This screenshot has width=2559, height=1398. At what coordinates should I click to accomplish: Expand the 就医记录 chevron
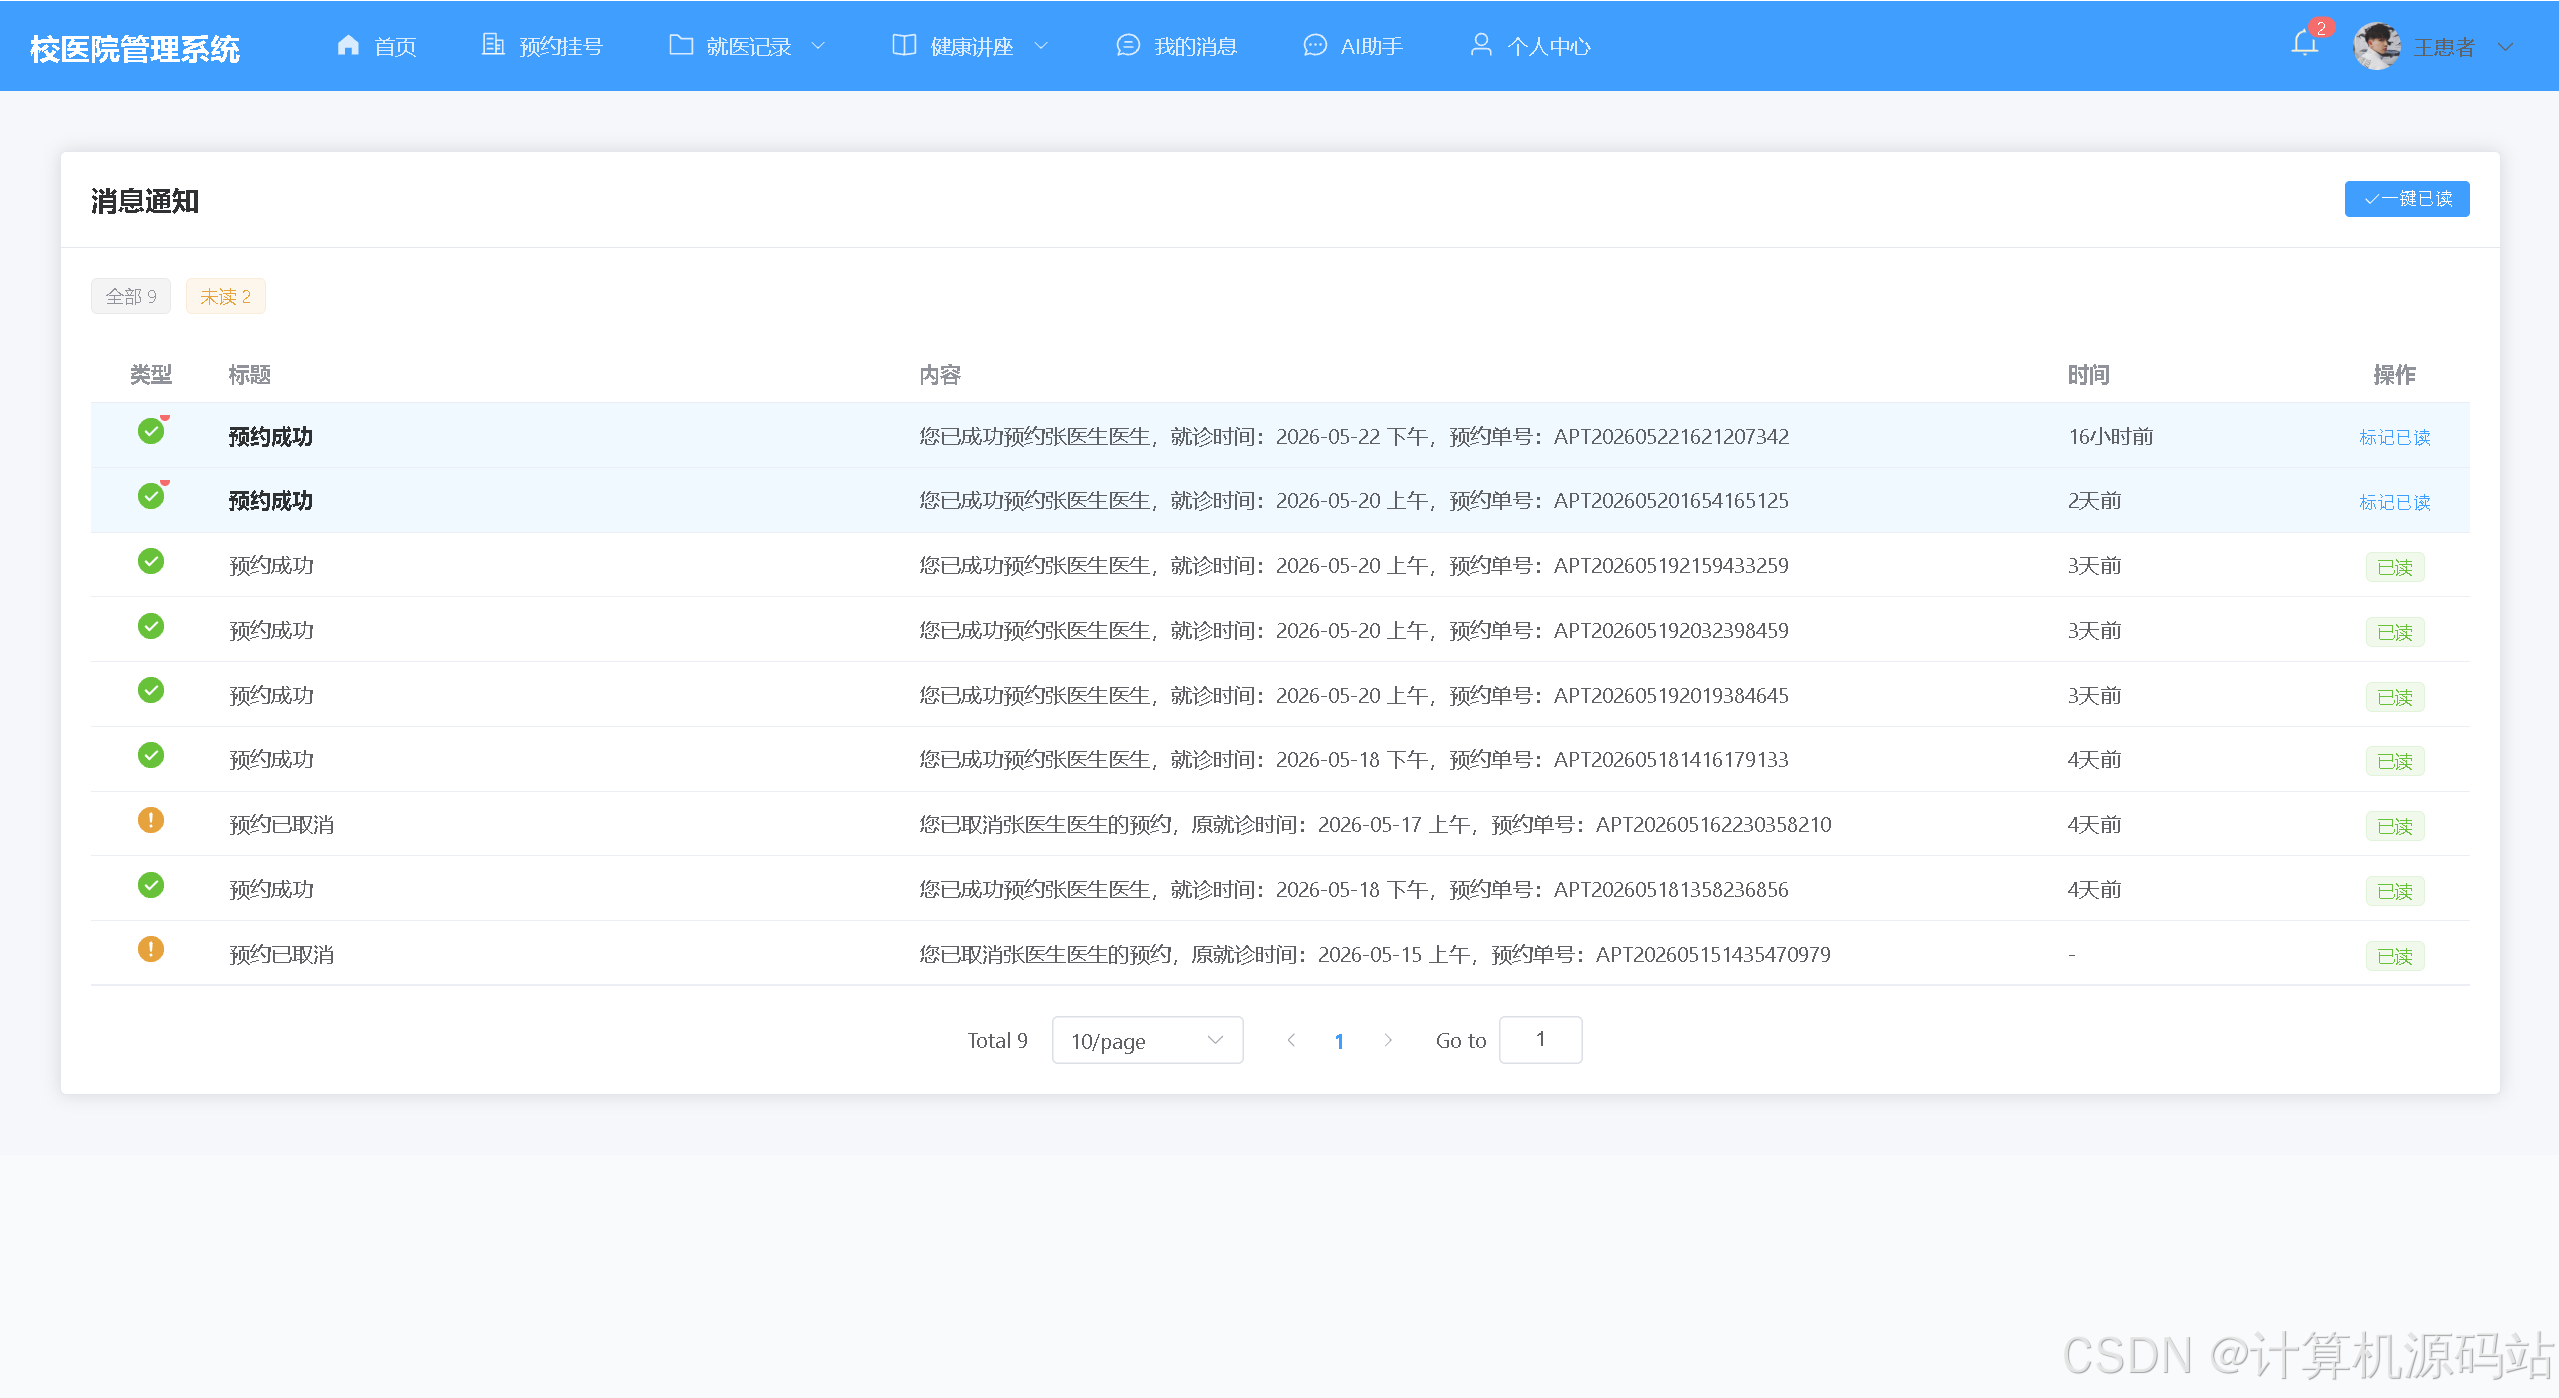coord(818,46)
